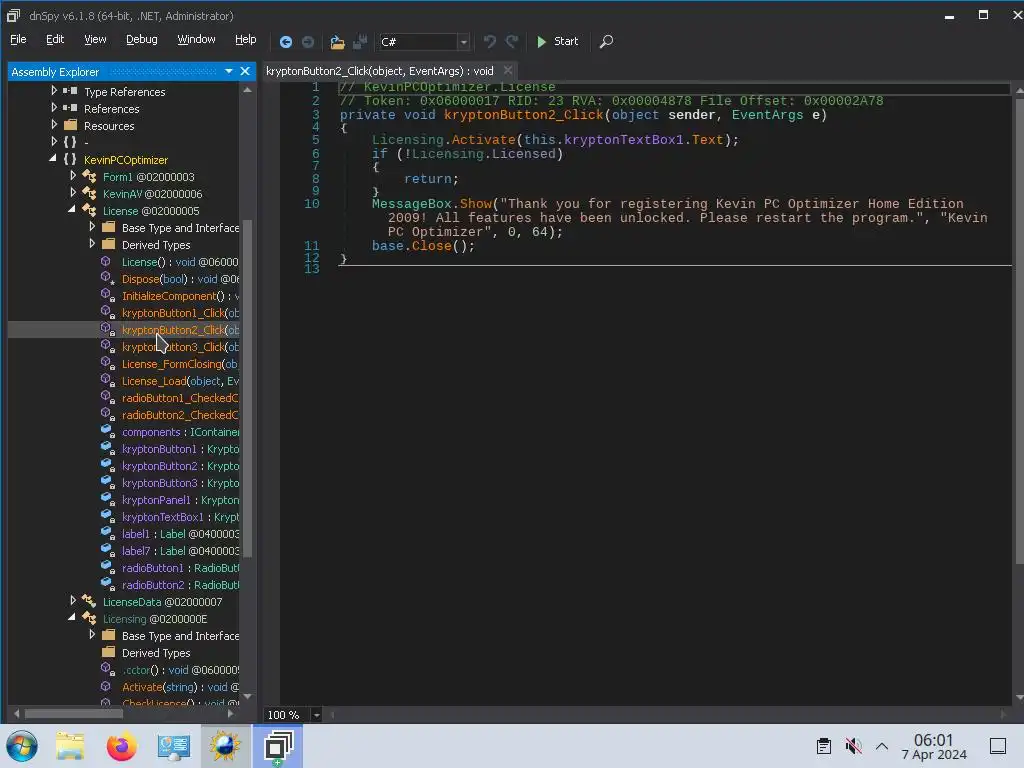Open the Debug menu

click(142, 39)
